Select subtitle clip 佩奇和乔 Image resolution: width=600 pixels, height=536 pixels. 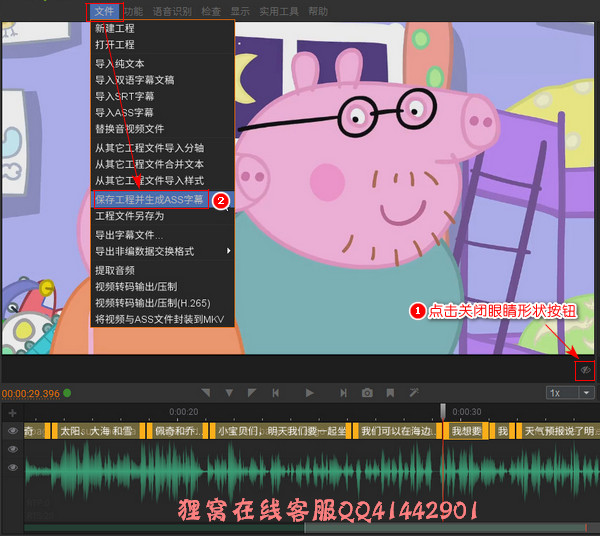click(178, 431)
